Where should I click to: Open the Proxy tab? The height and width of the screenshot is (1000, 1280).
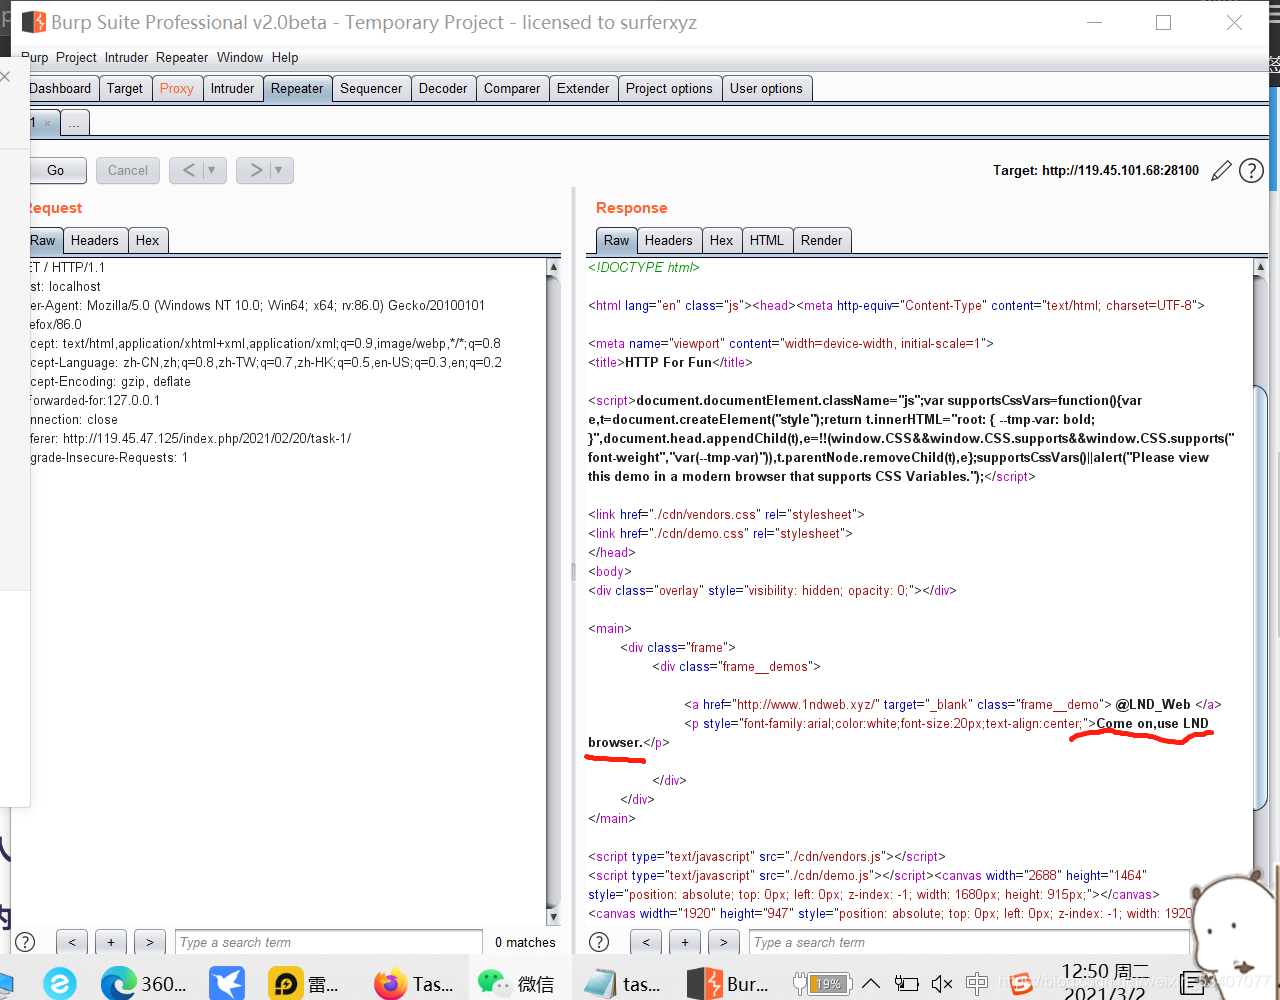177,88
